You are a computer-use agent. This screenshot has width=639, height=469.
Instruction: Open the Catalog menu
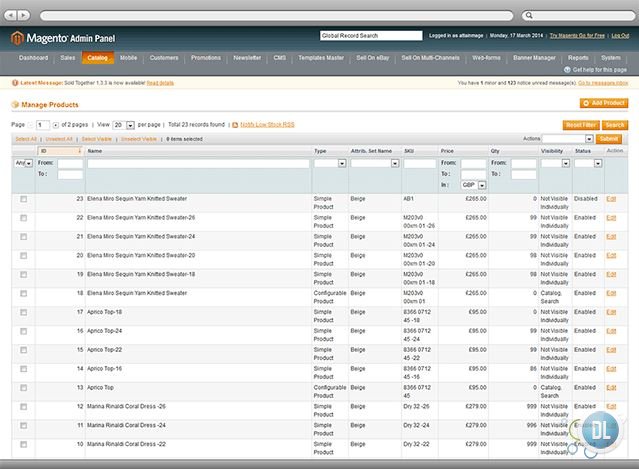pyautogui.click(x=98, y=58)
